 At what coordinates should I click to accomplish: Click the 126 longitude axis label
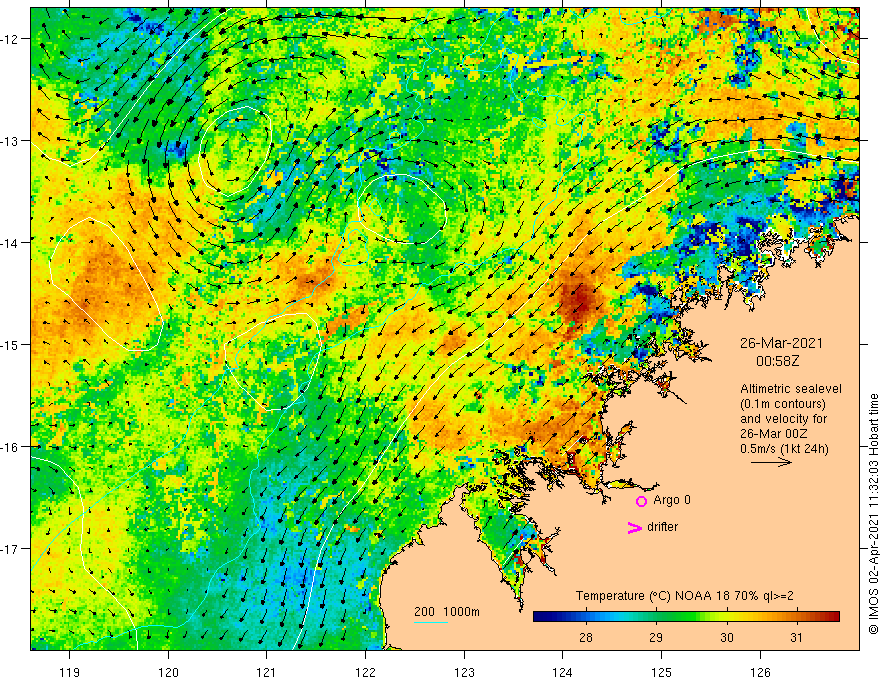(760, 672)
